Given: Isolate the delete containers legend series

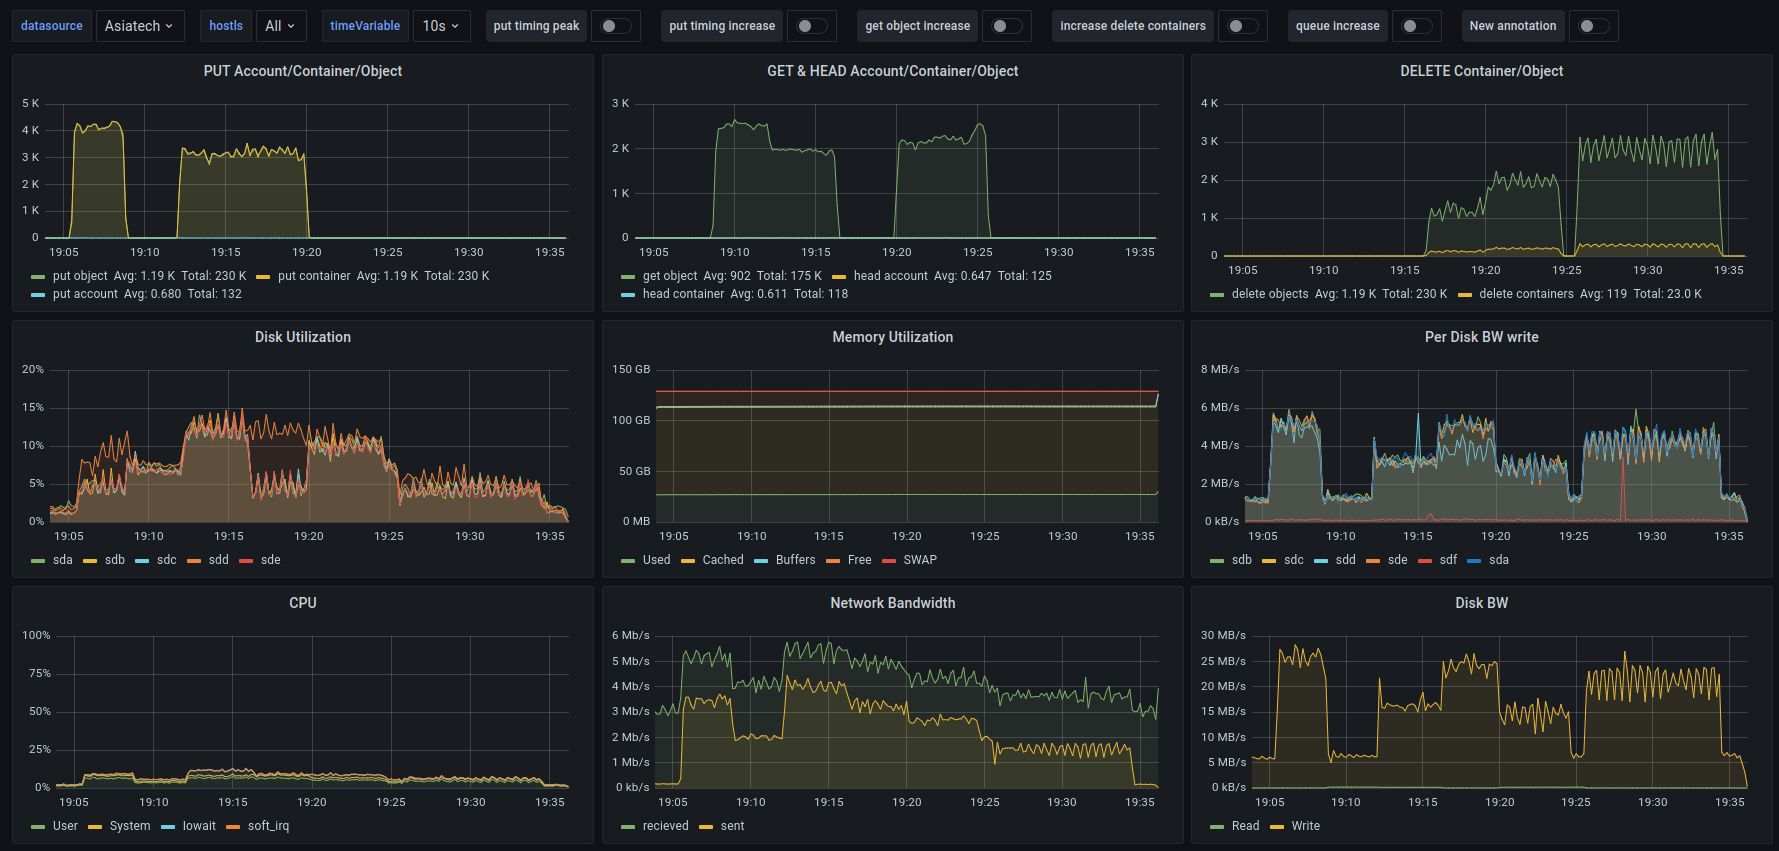Looking at the screenshot, I should [1526, 294].
